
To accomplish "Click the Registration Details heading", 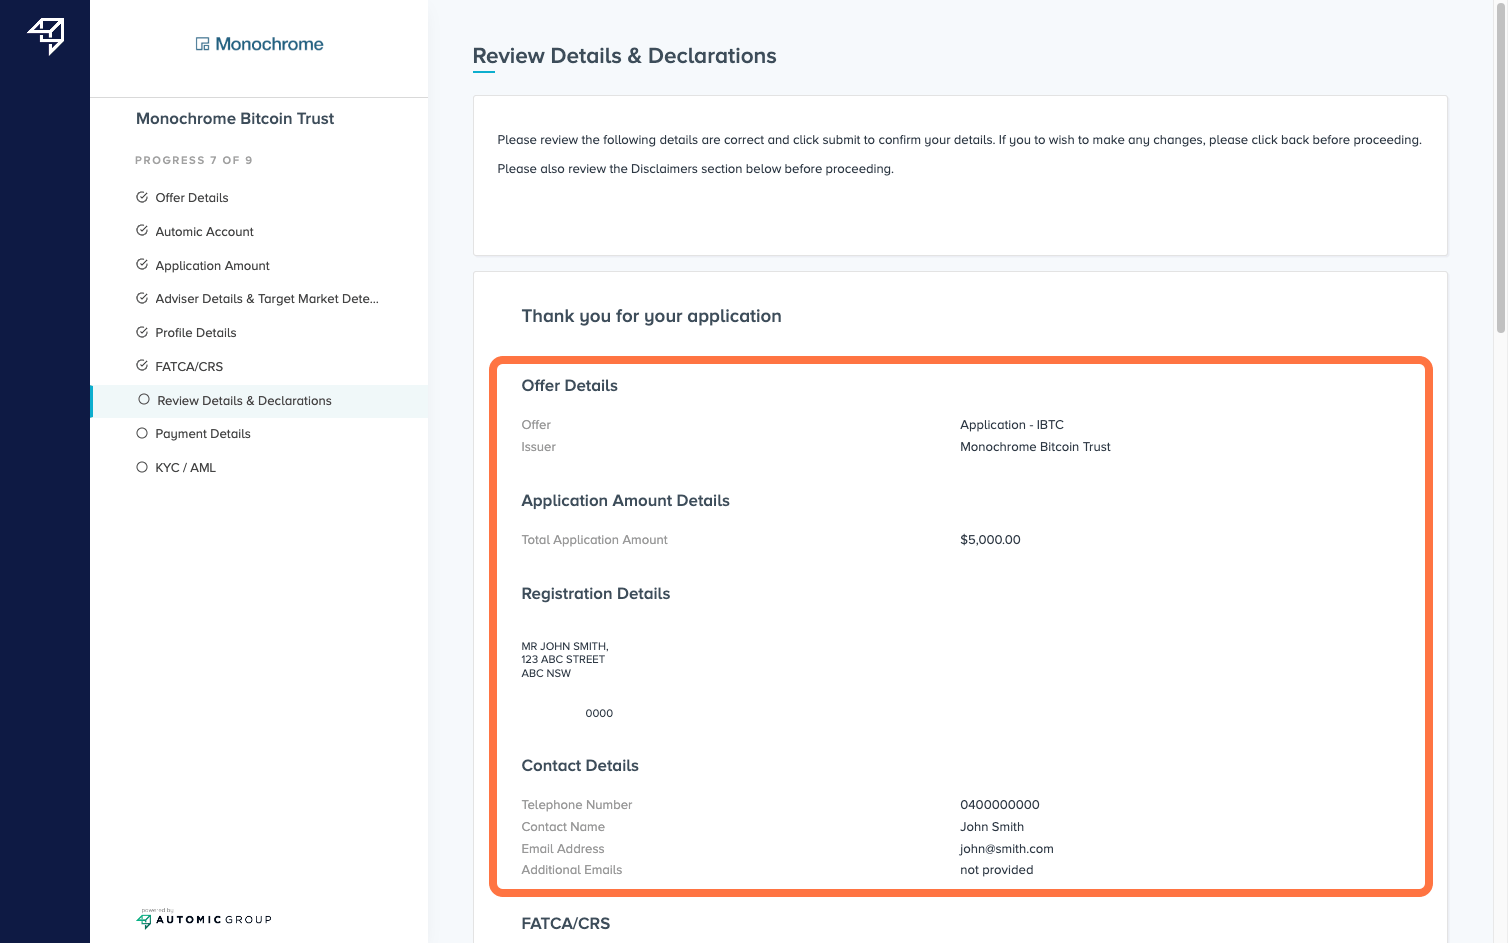I will pos(595,593).
